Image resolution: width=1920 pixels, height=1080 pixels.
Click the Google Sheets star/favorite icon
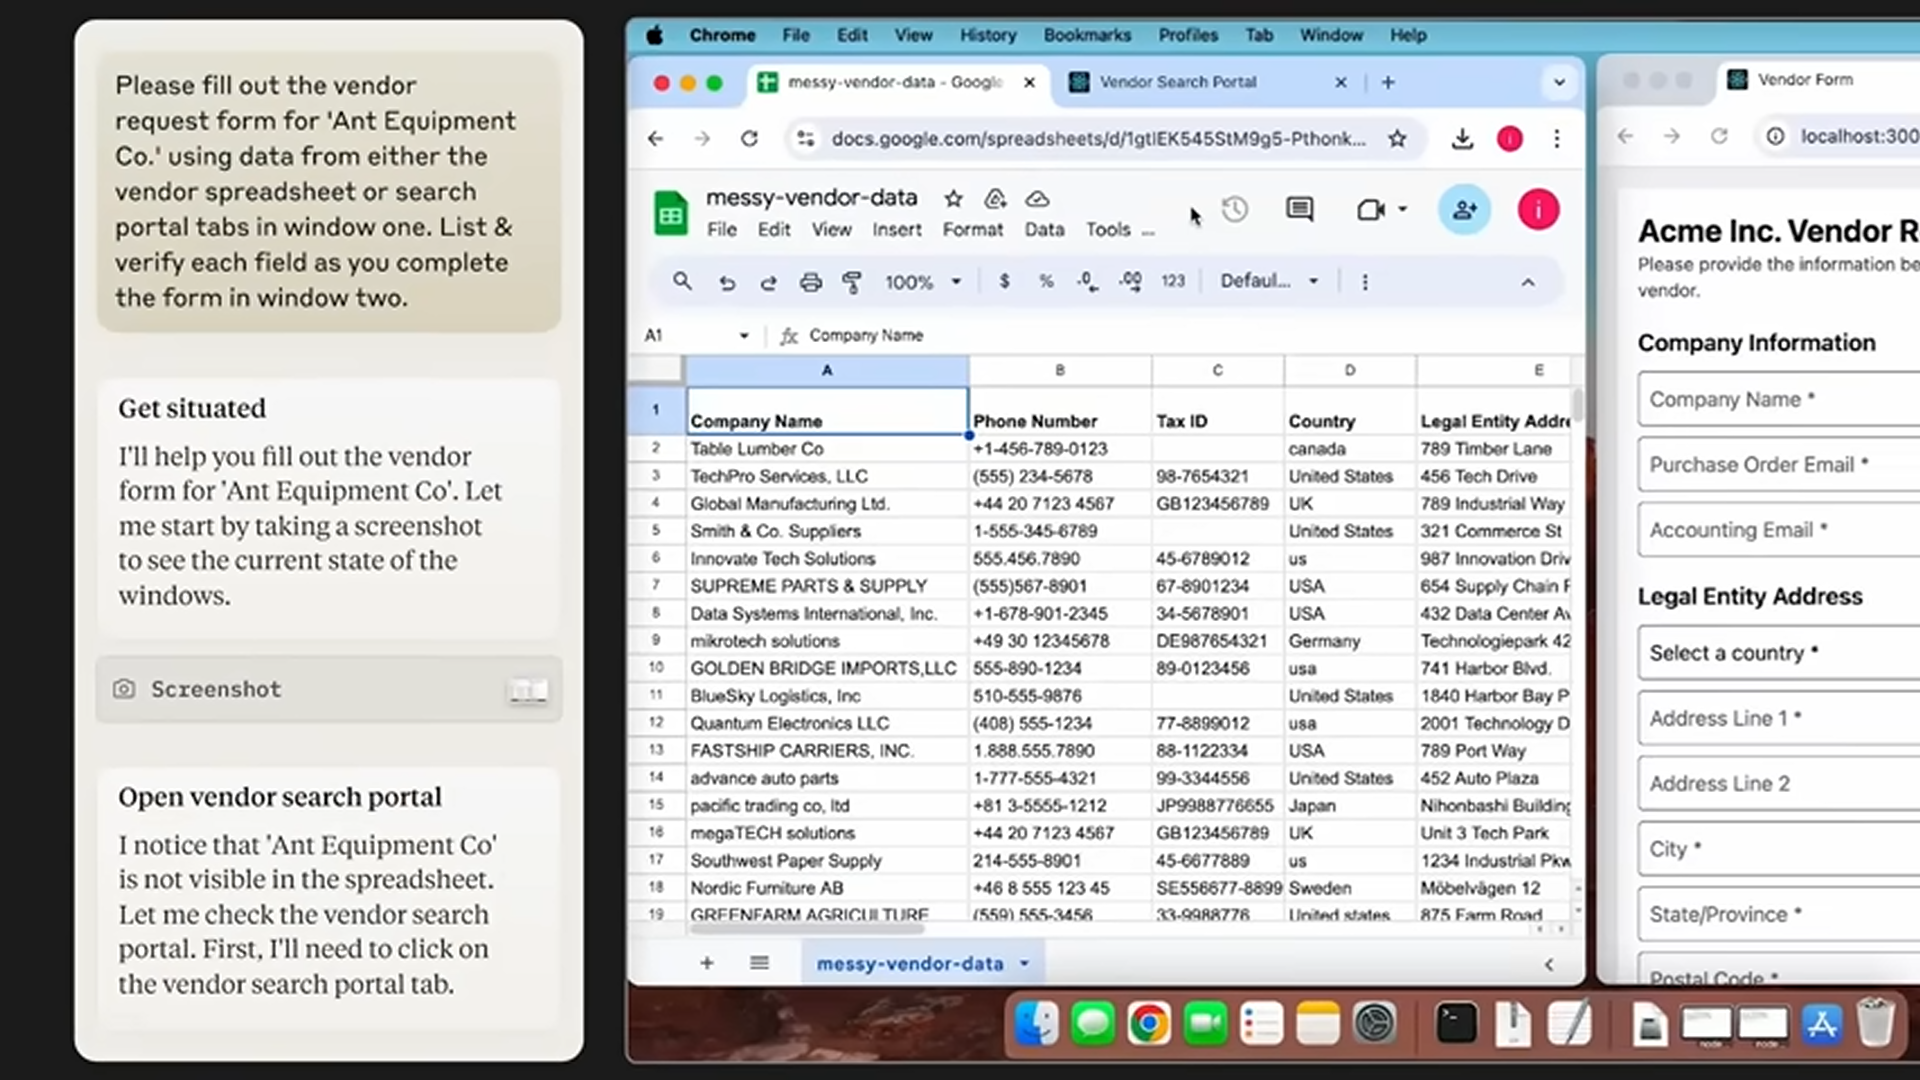(952, 198)
